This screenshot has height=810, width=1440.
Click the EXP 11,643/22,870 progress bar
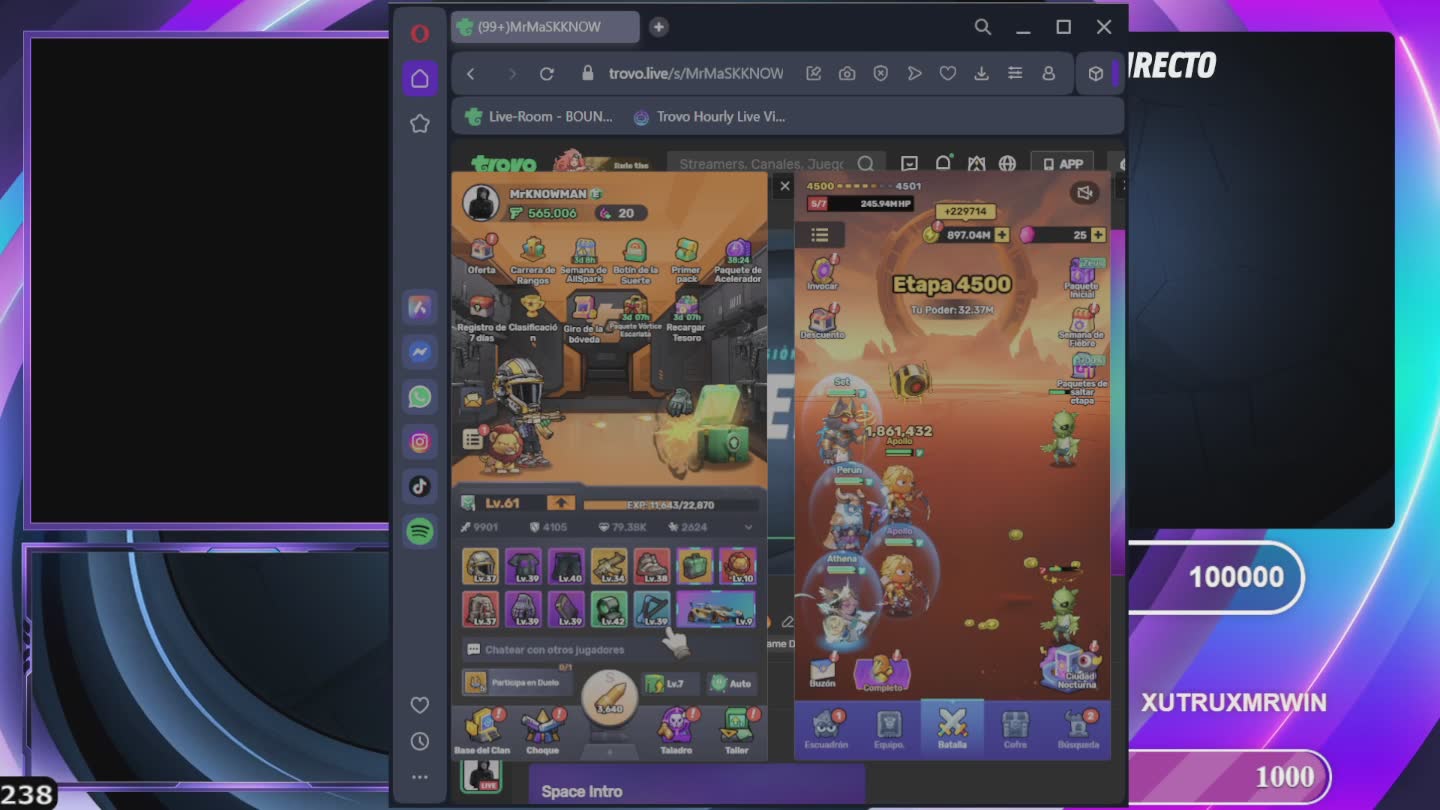670,504
